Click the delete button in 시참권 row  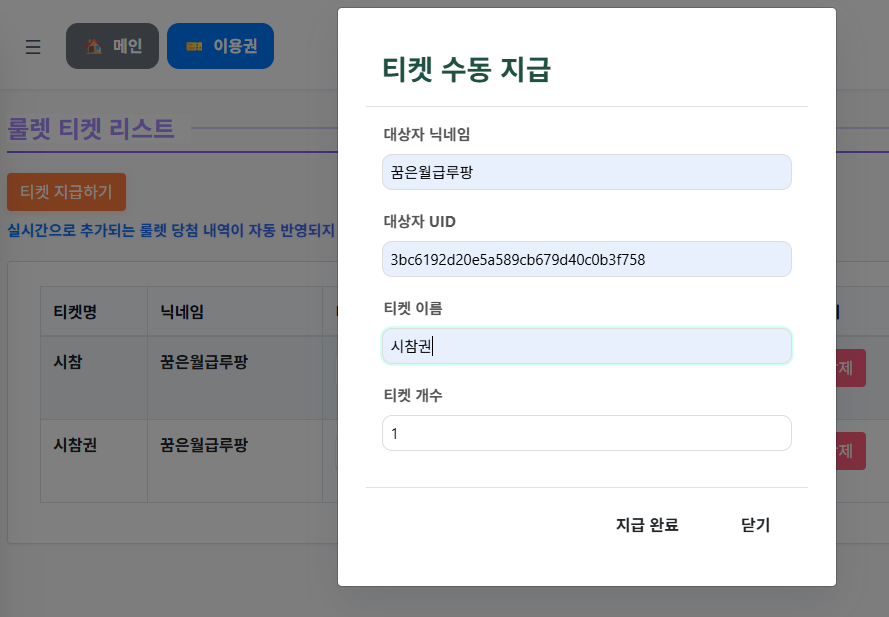pyautogui.click(x=850, y=451)
